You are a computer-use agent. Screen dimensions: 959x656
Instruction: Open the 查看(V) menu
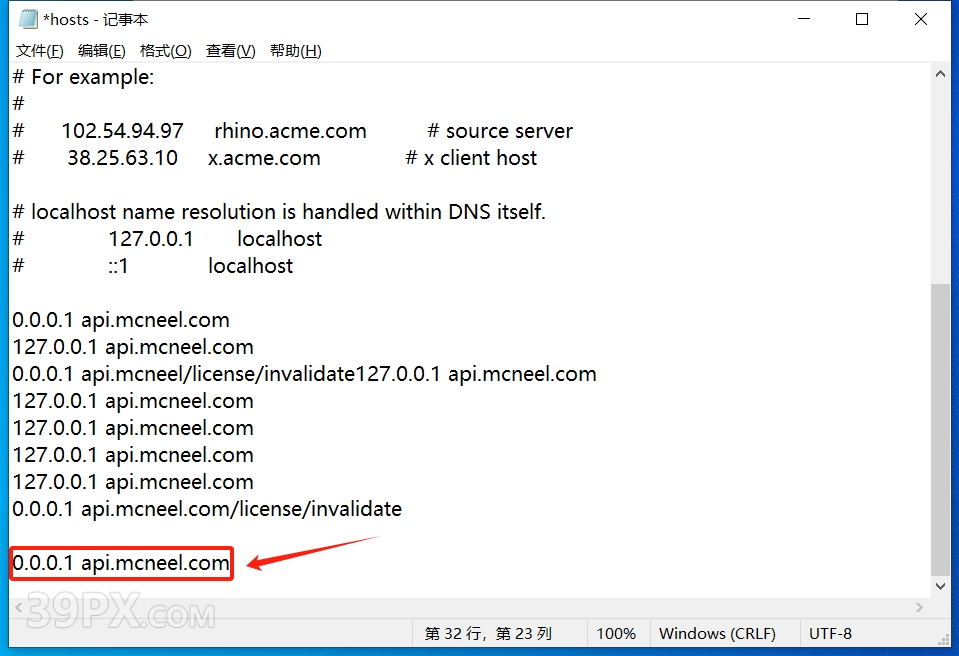point(231,51)
